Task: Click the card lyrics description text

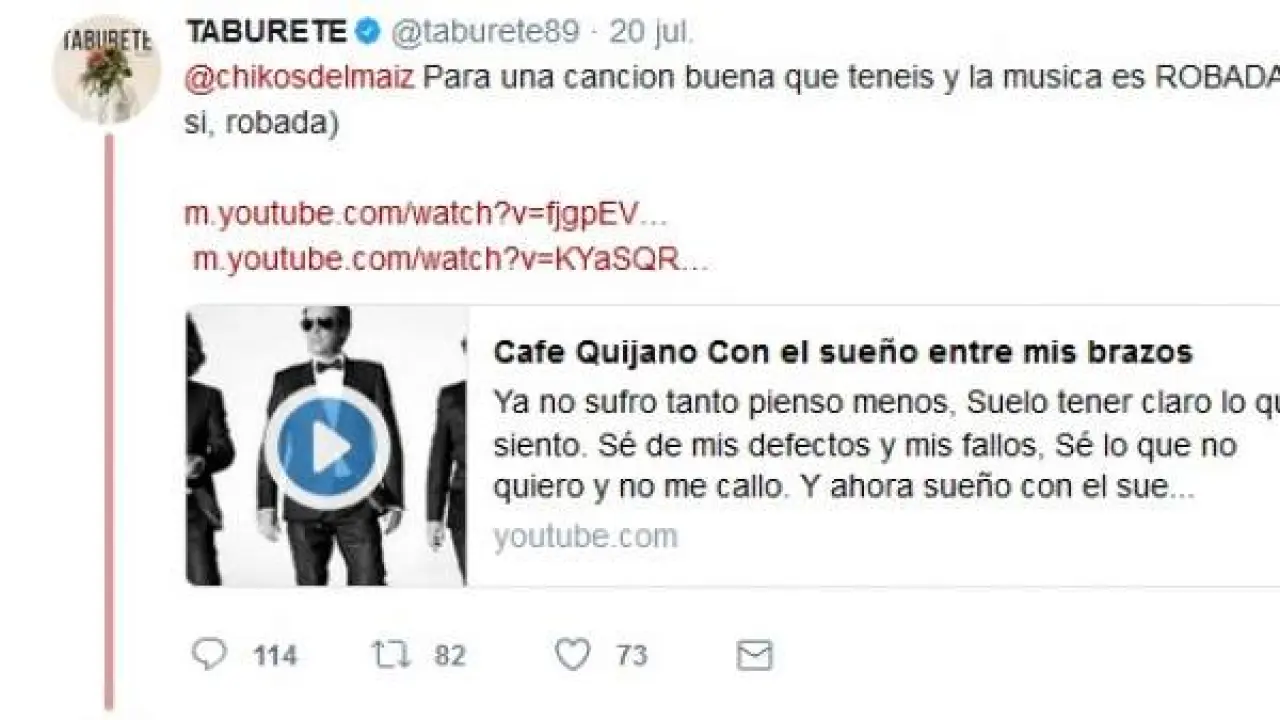Action: click(x=886, y=445)
